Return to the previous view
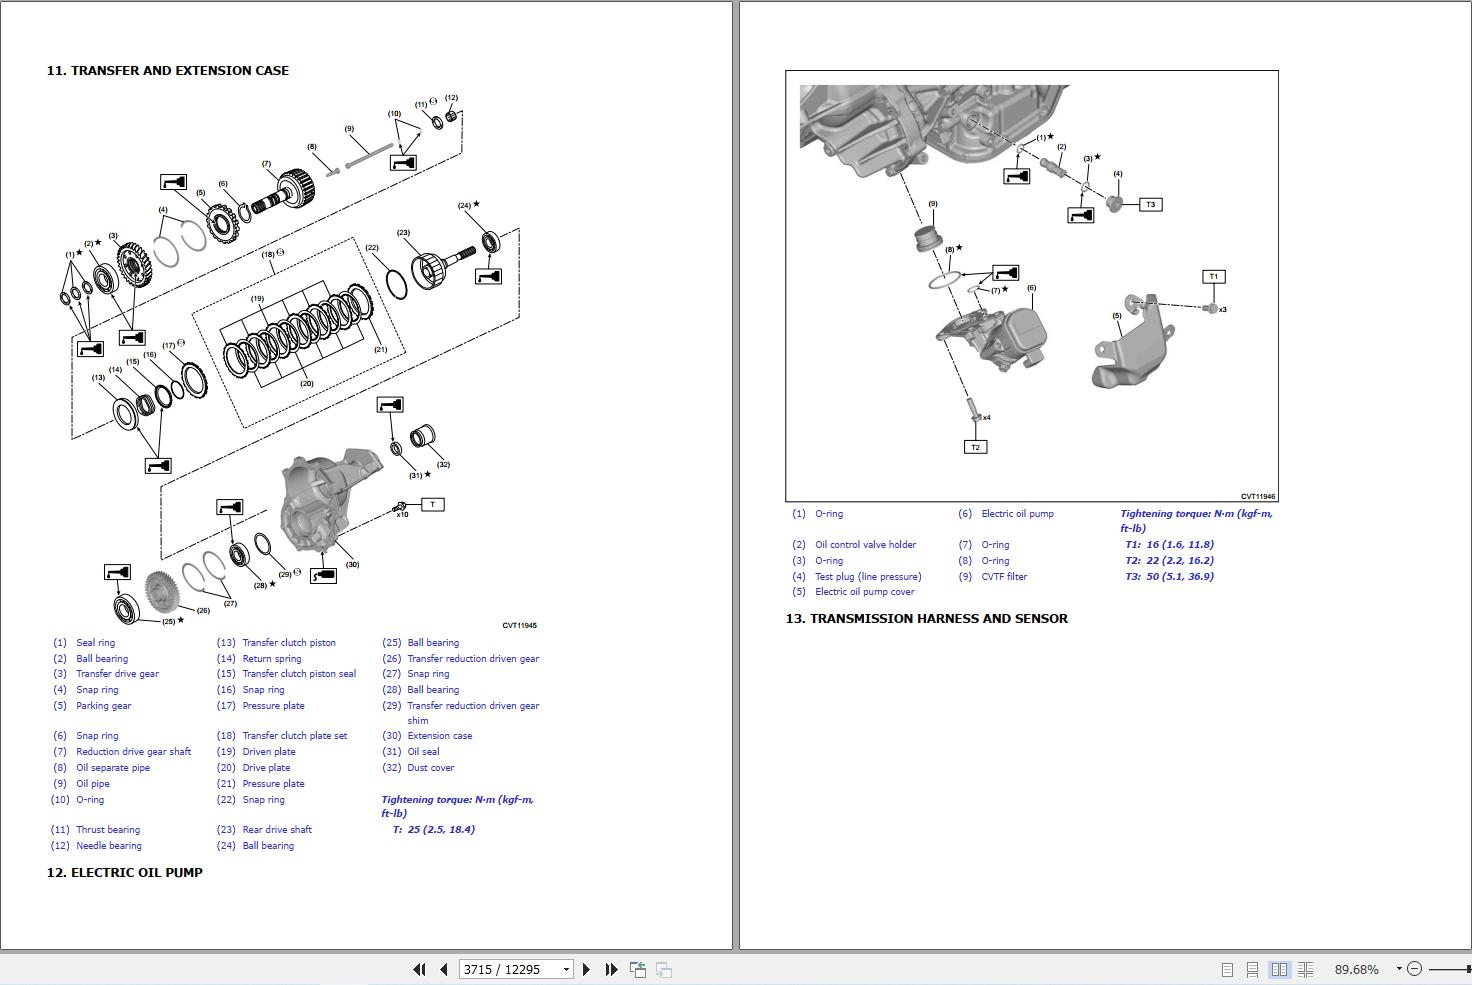Image resolution: width=1472 pixels, height=985 pixels. click(637, 969)
